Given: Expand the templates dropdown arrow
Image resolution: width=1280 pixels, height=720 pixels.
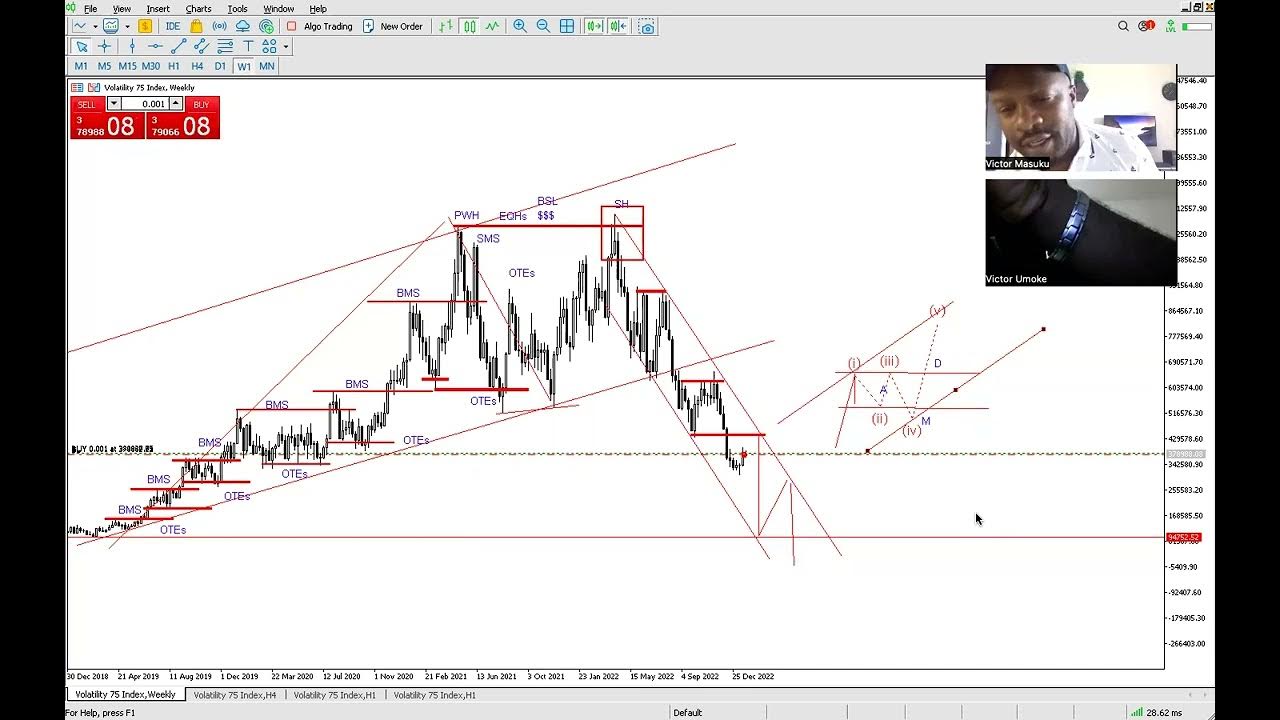Looking at the screenshot, I should pos(126,26).
